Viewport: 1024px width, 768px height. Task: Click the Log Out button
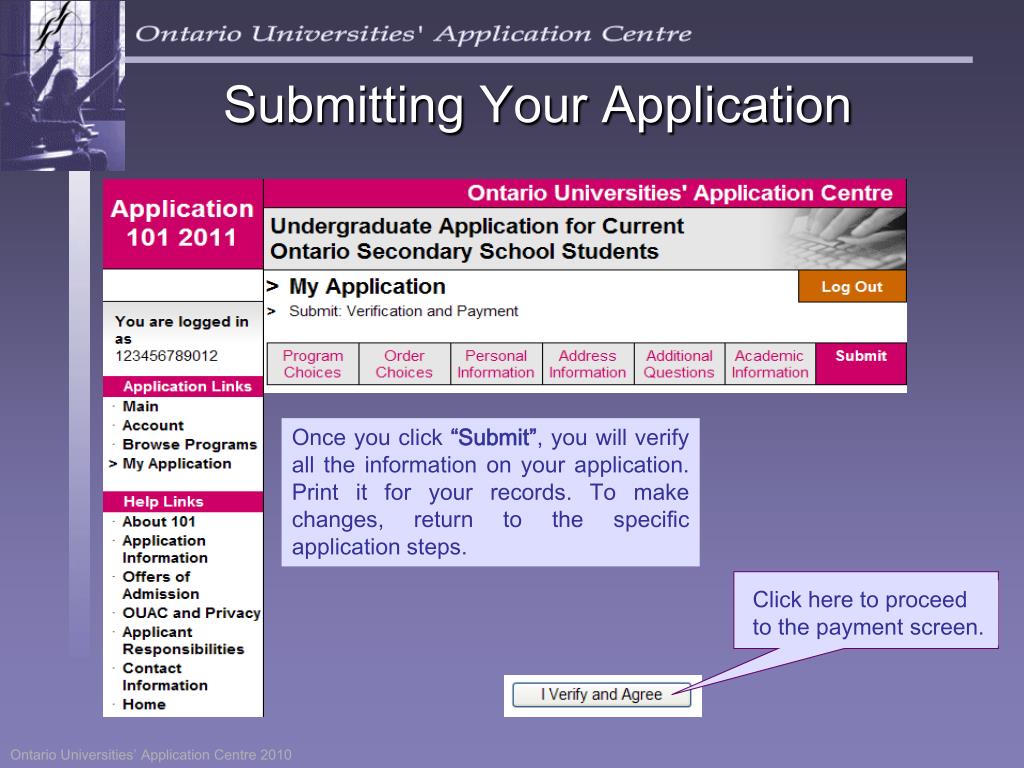pos(852,287)
